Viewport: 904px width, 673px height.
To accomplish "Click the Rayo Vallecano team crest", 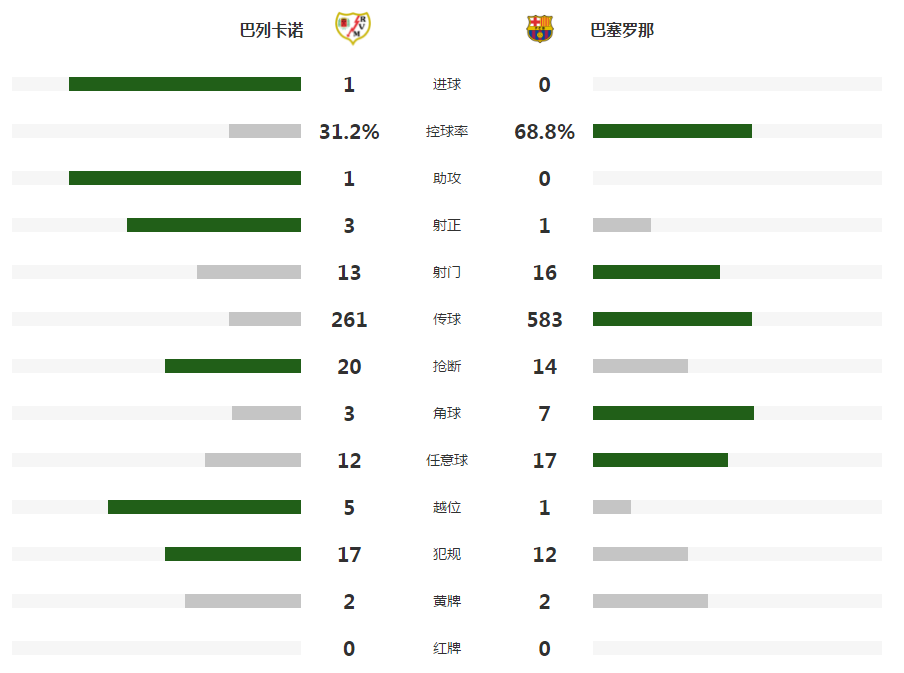I will pyautogui.click(x=350, y=29).
